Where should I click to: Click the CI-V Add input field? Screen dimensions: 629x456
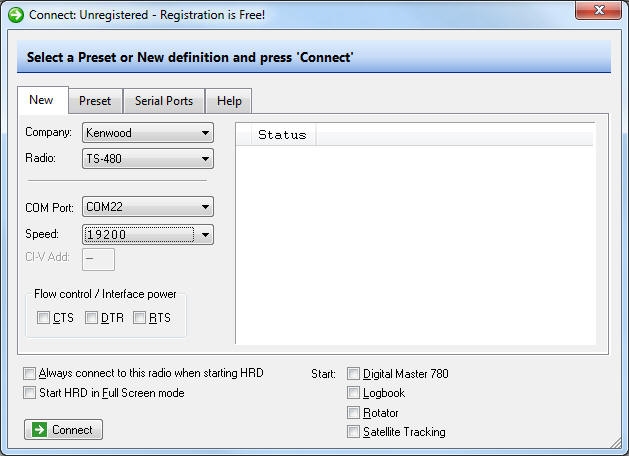(x=98, y=259)
